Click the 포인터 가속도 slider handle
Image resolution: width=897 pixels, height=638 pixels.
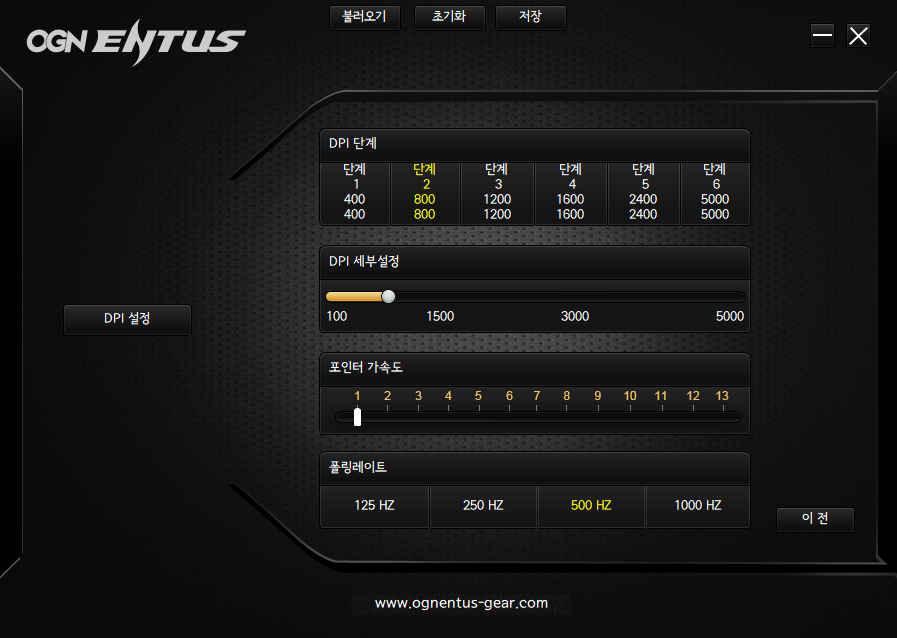click(x=356, y=417)
